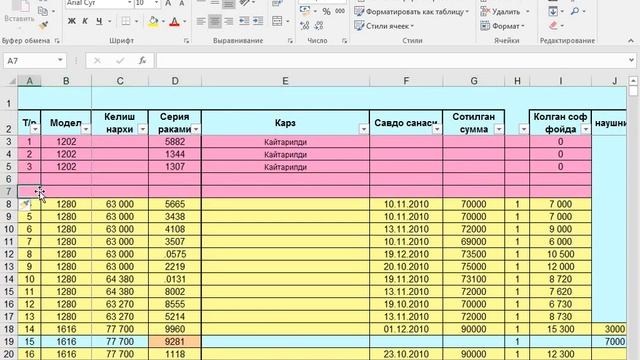Click the increase decimal places icon
The height and width of the screenshot is (360, 640).
[x=304, y=26]
